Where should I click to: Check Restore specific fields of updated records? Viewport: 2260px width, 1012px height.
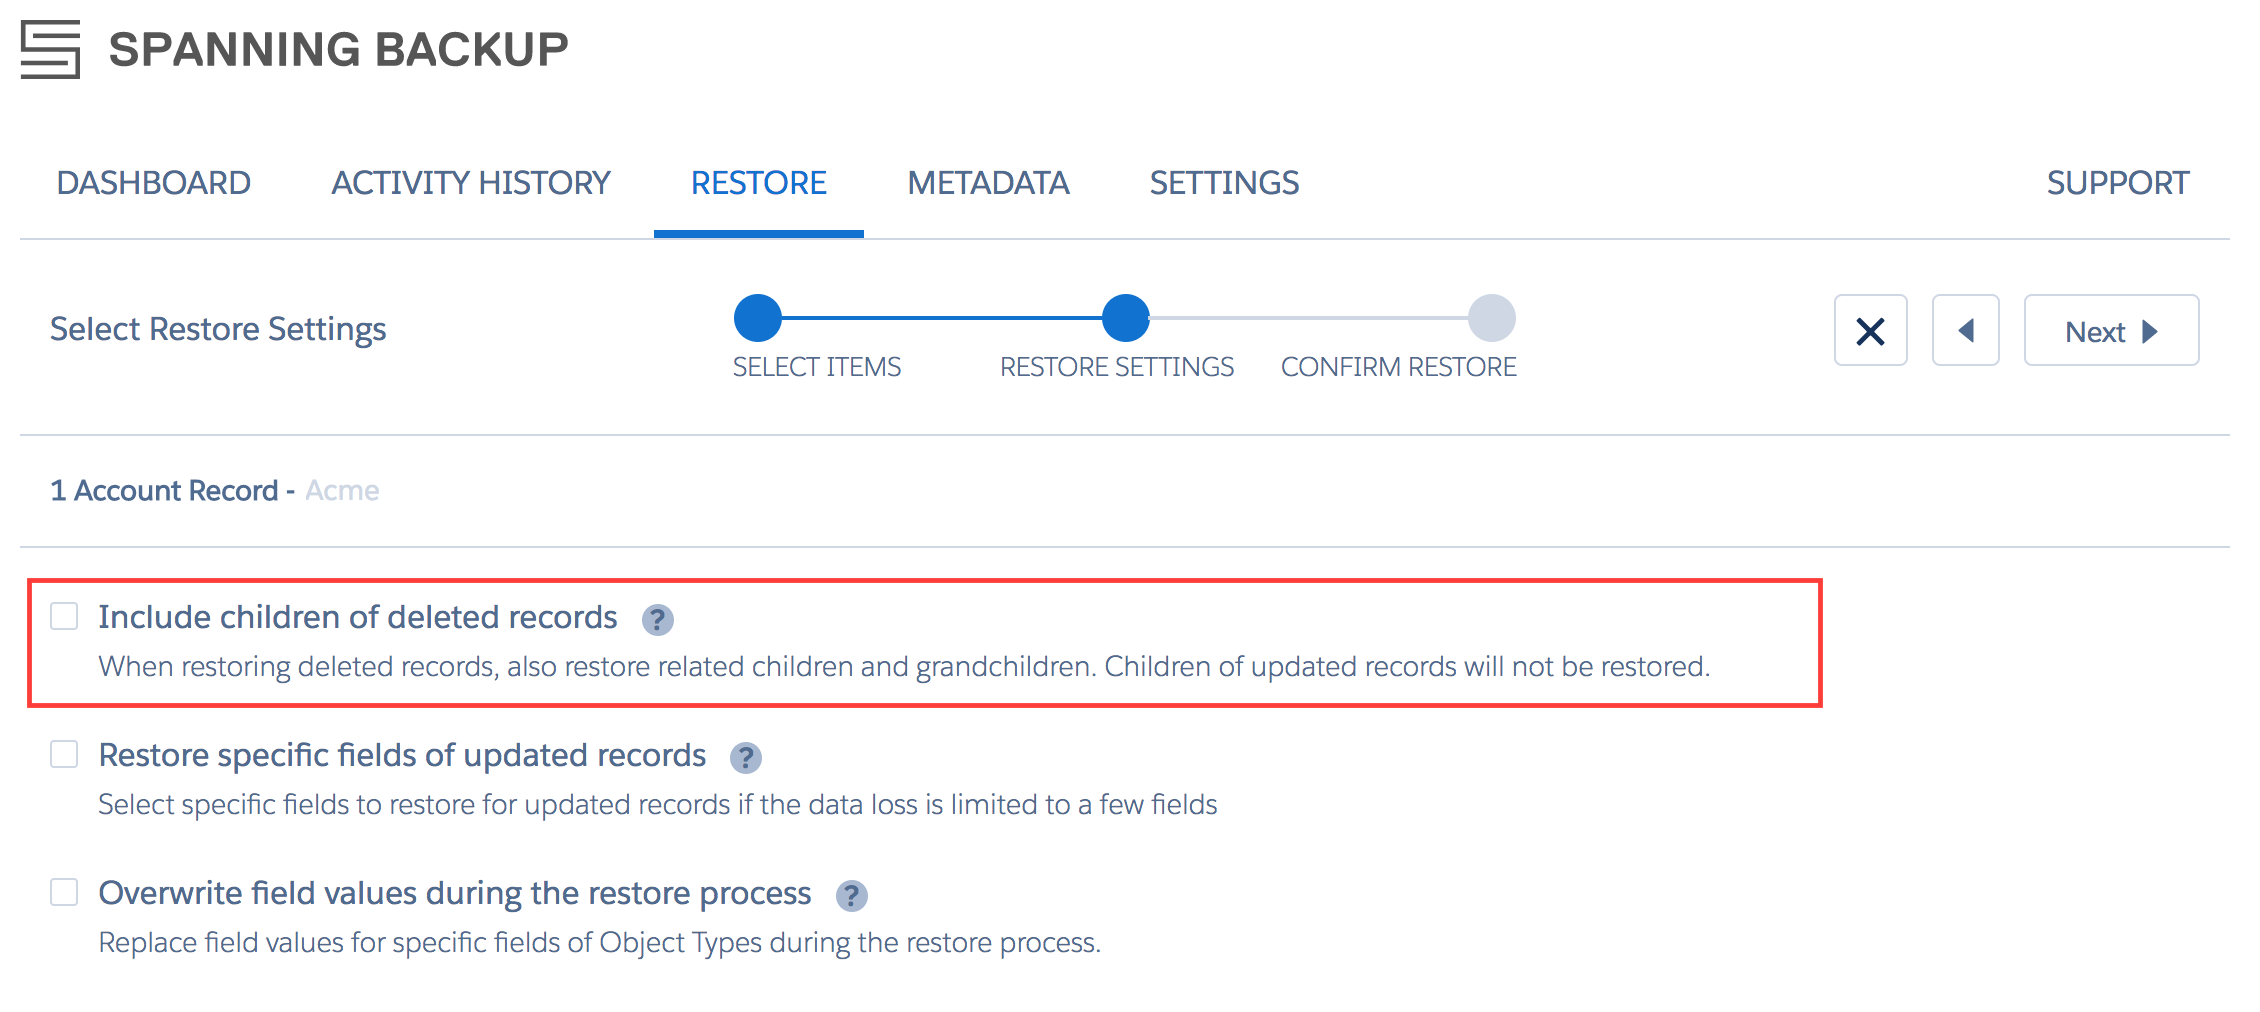64,756
